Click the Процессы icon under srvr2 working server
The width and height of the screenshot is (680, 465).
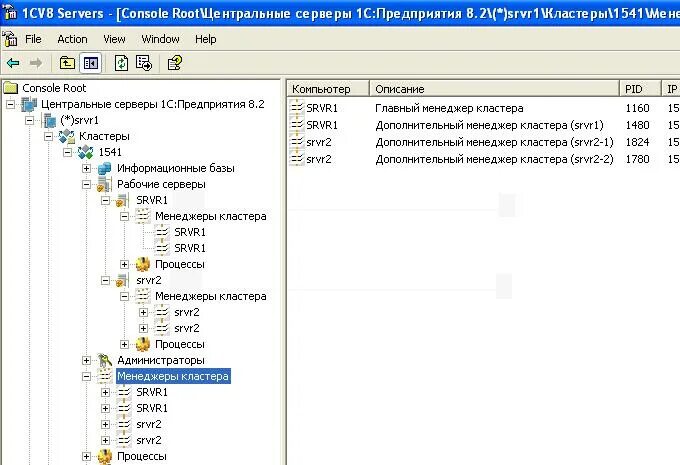point(143,344)
